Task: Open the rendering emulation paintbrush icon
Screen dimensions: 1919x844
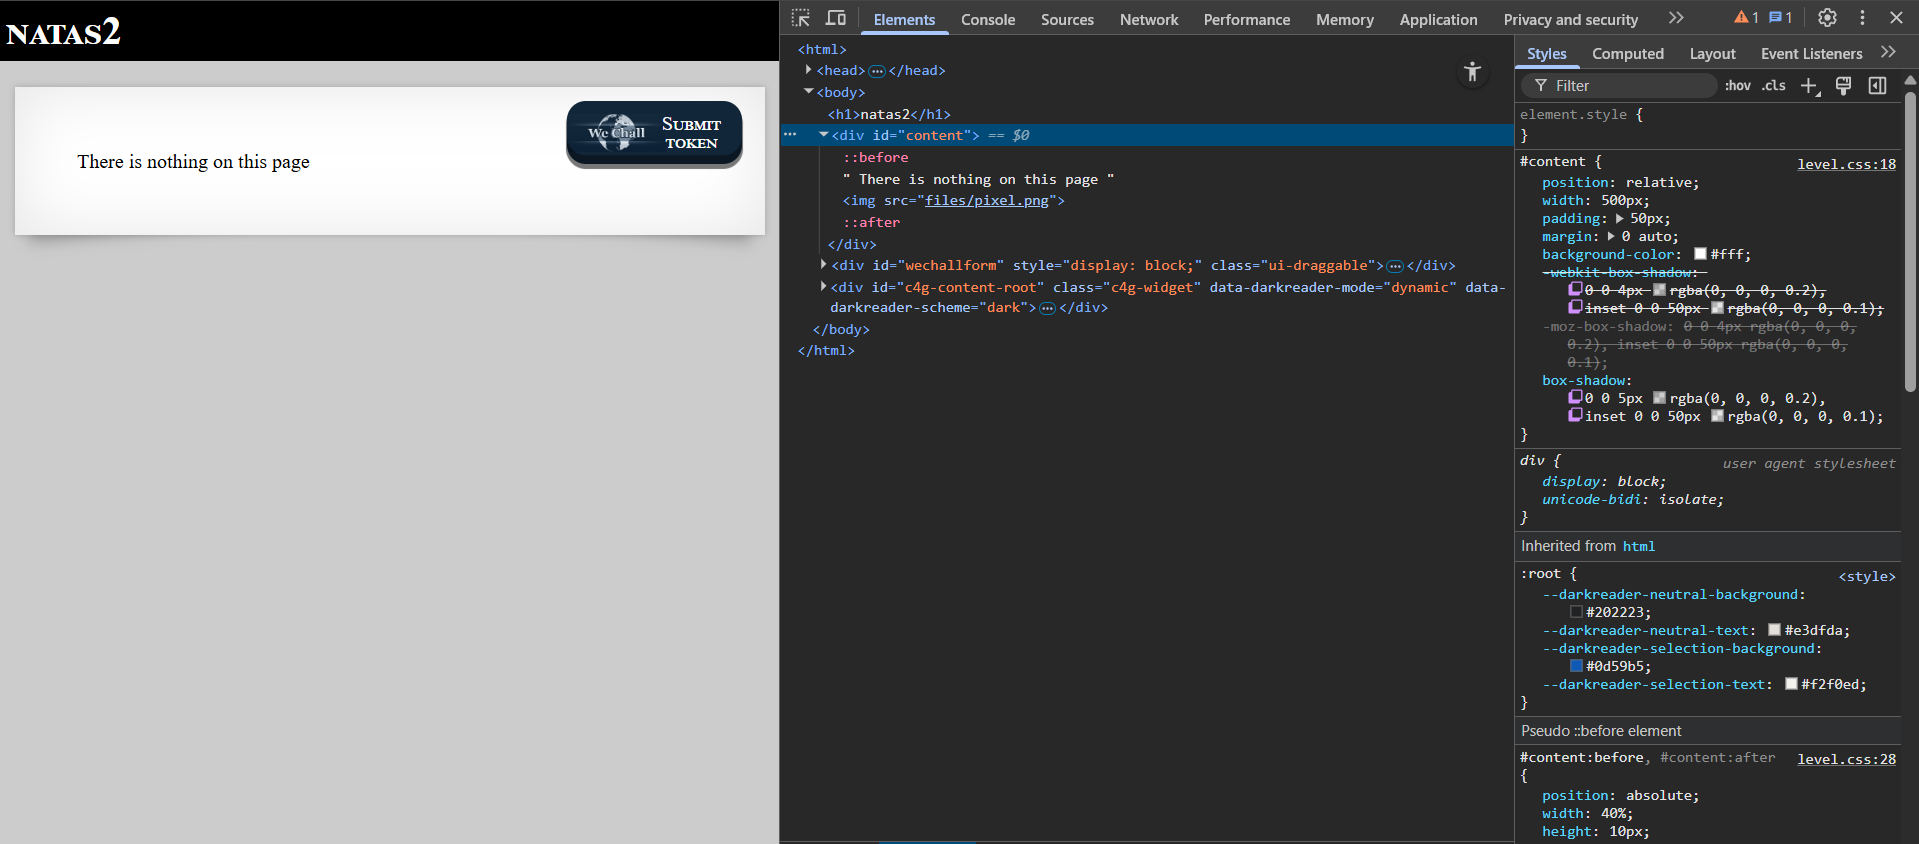Action: 1843,86
